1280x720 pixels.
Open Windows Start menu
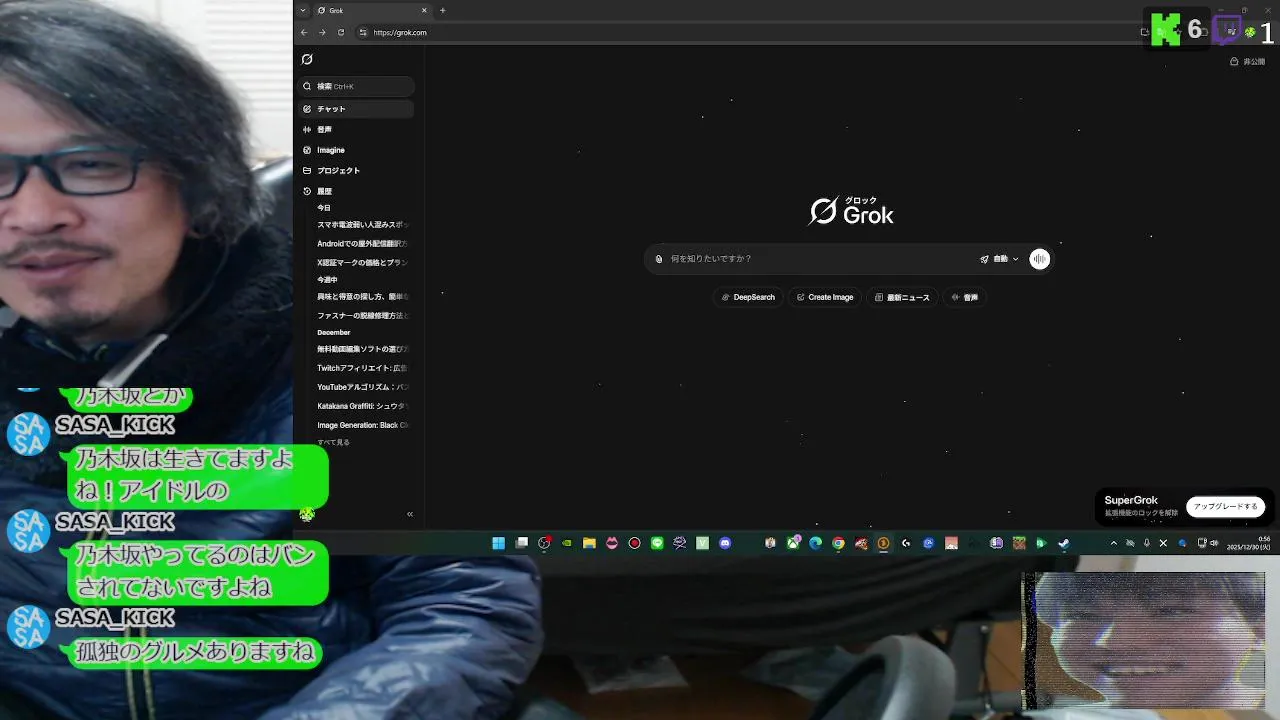(x=498, y=543)
